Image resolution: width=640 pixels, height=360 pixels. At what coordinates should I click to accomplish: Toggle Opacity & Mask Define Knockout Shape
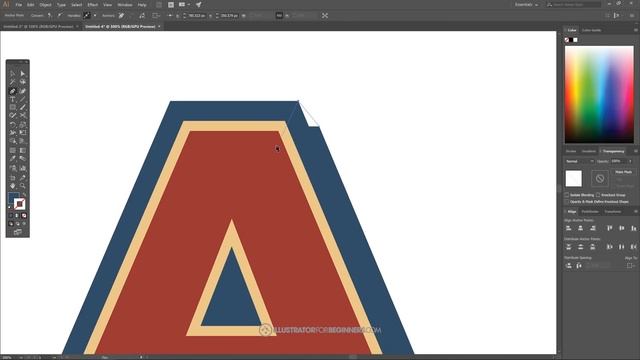[567, 202]
